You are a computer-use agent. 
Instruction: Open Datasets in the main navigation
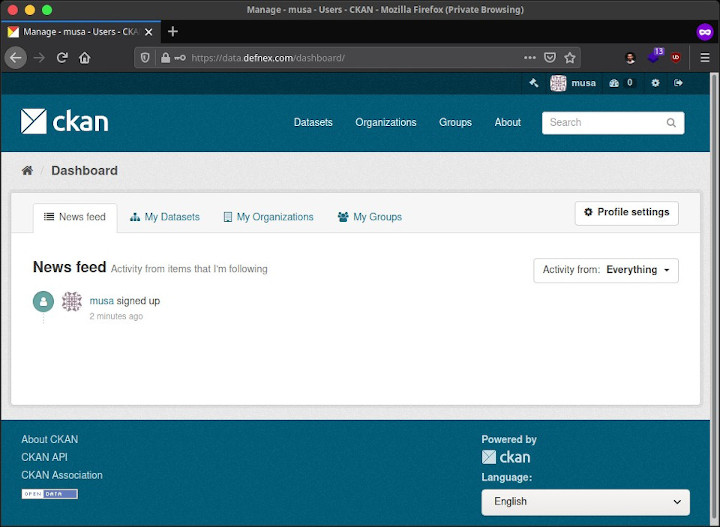click(x=313, y=123)
